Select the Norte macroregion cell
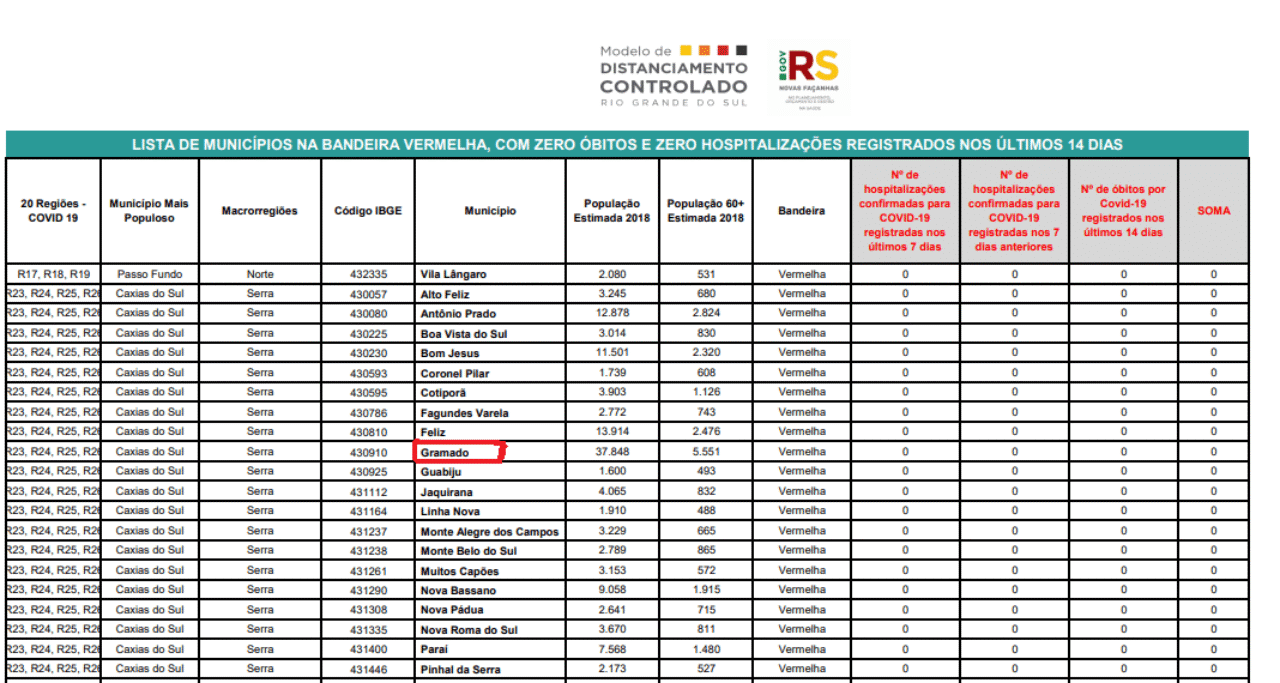This screenshot has height=683, width=1280. (260, 274)
